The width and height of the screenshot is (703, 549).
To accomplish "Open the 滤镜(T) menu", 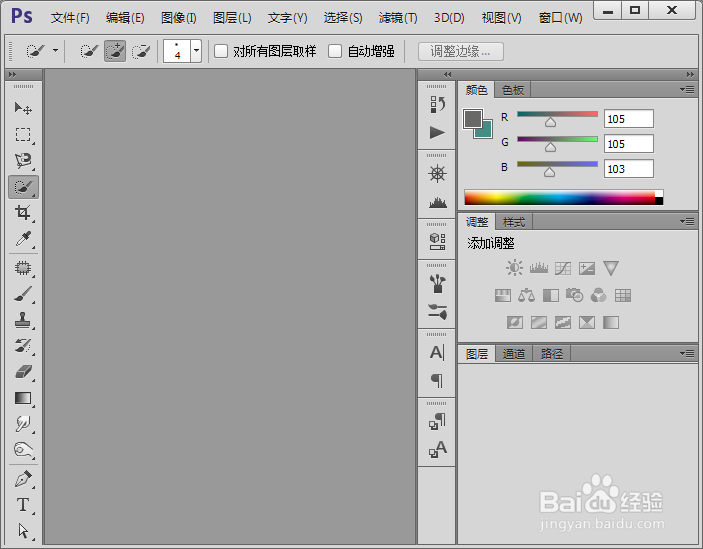I will (398, 18).
